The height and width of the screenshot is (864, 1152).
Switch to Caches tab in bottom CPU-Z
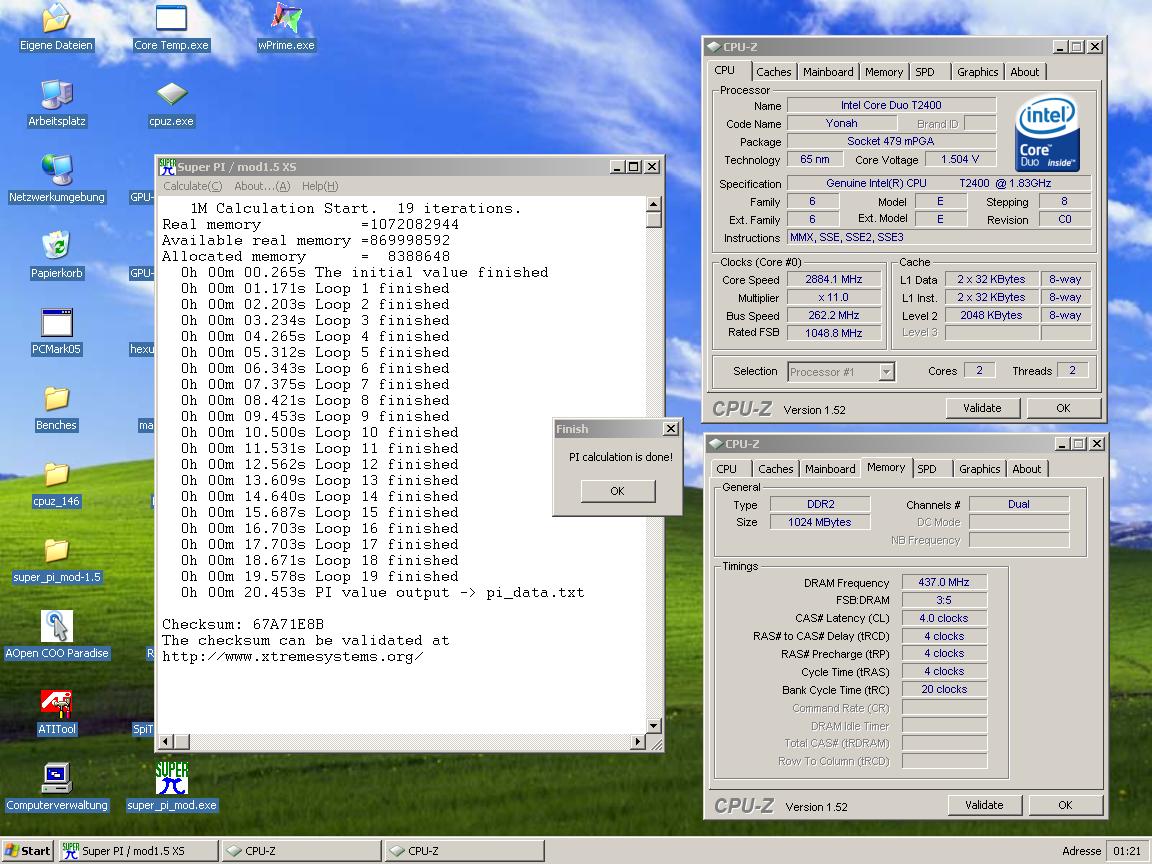click(776, 469)
